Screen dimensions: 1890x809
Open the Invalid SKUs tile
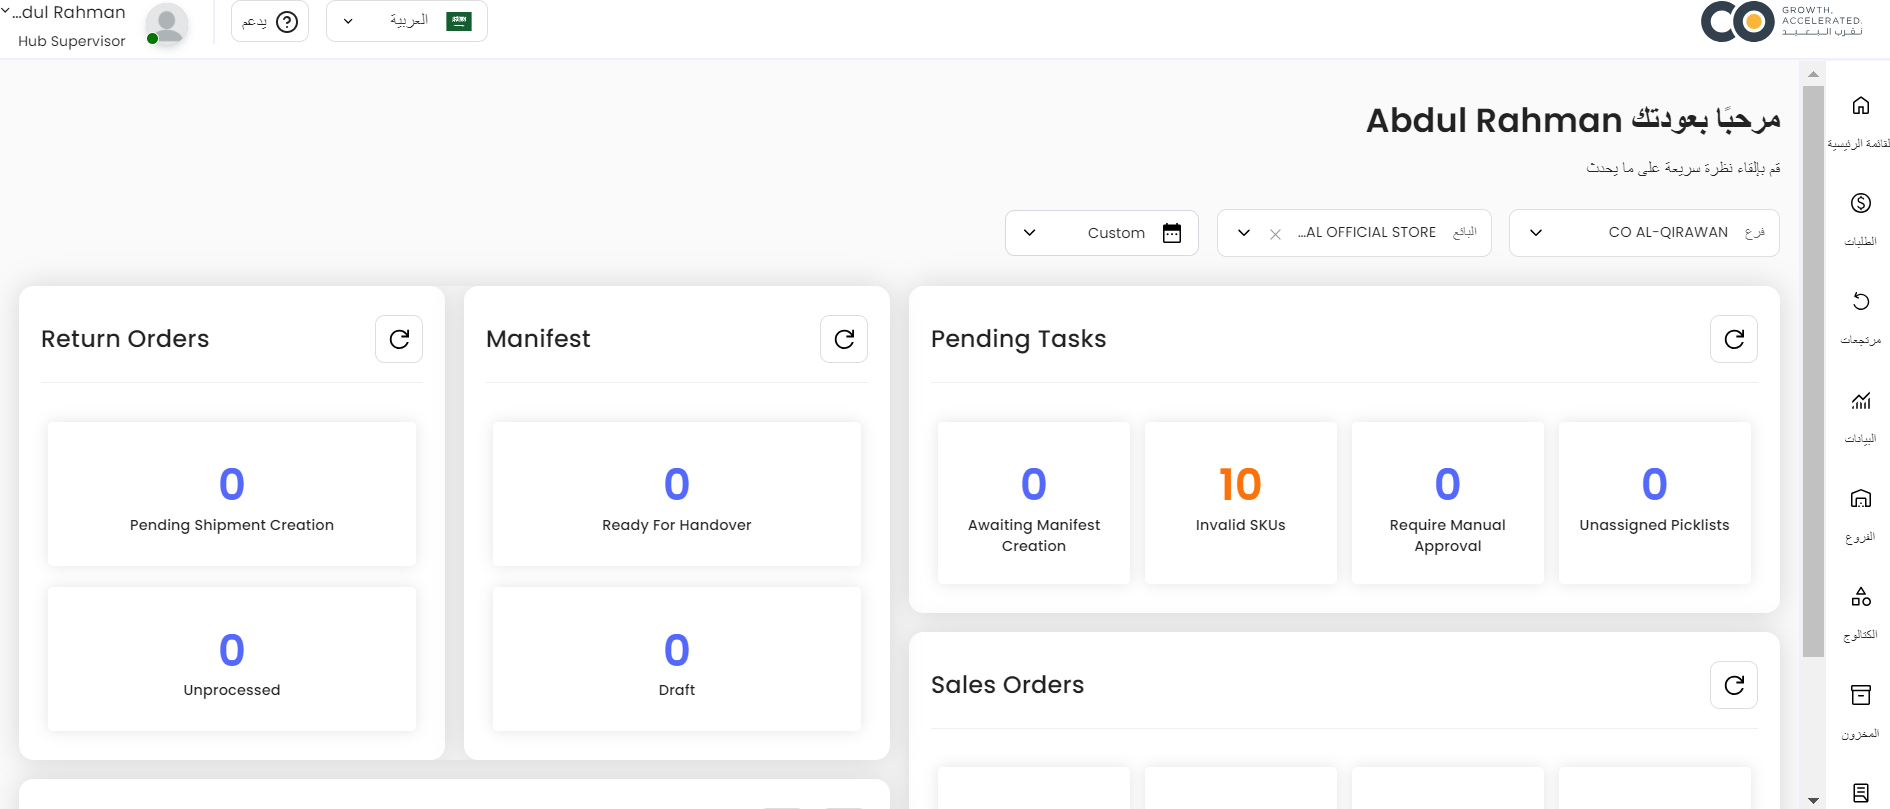tap(1240, 502)
